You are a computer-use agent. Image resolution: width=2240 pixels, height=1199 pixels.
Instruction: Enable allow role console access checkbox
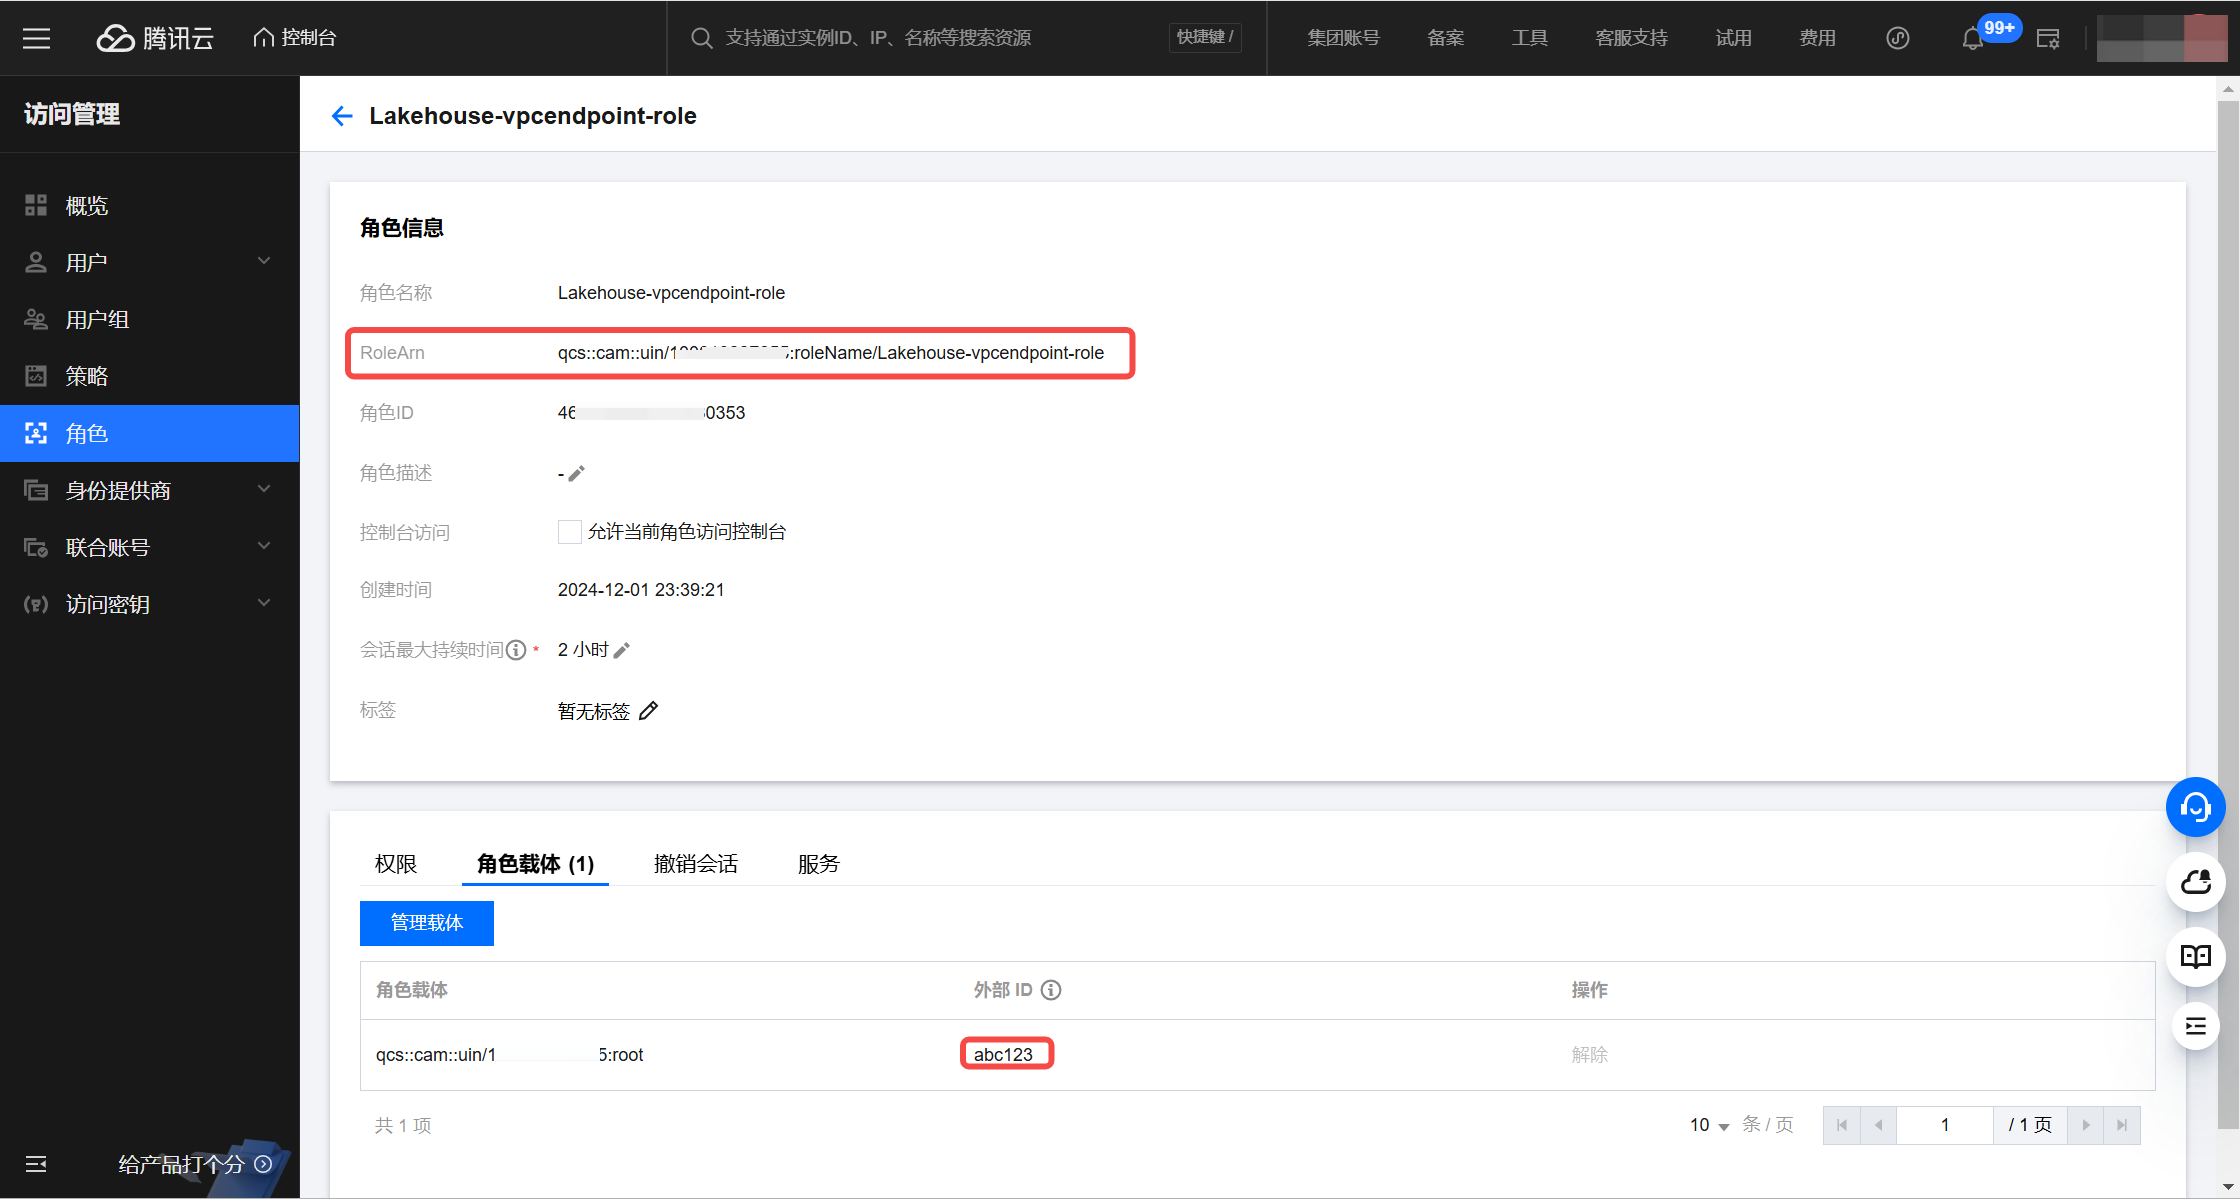[570, 532]
